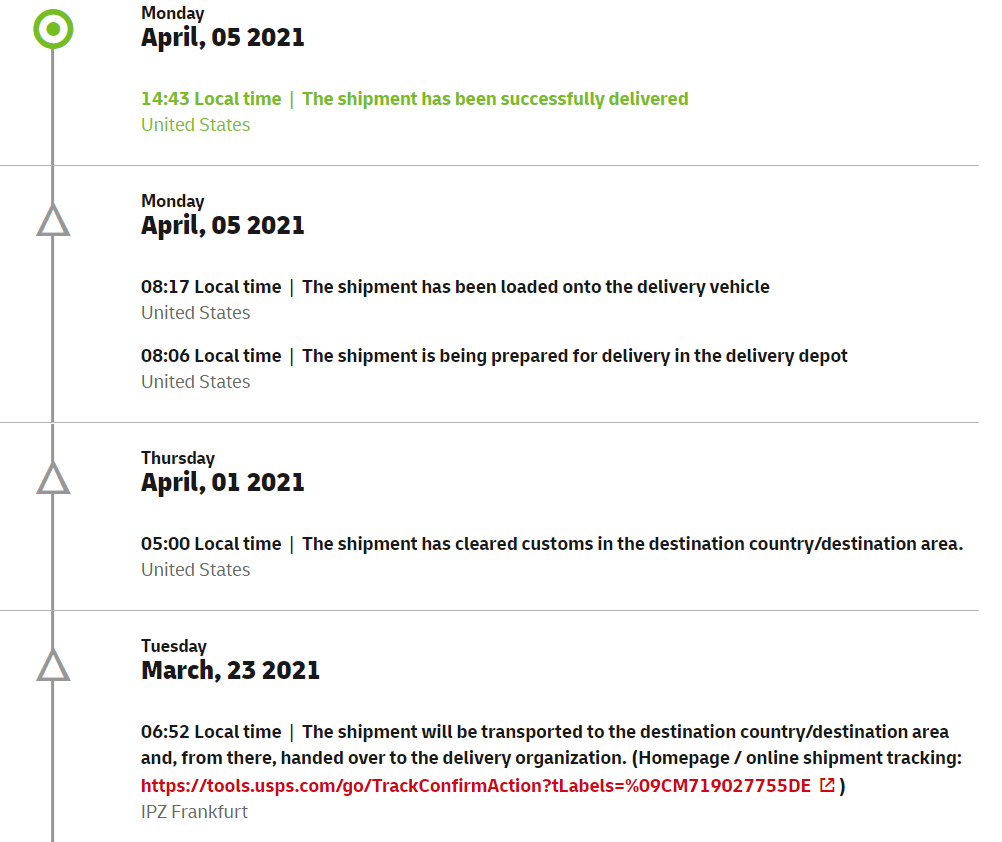Click the IPZ Frankfurt location label

(x=194, y=812)
